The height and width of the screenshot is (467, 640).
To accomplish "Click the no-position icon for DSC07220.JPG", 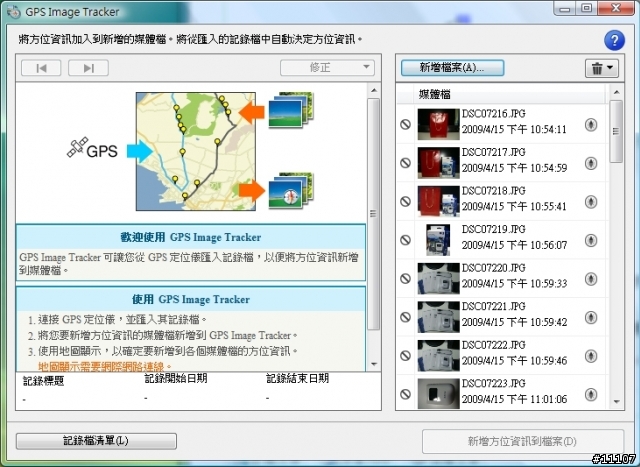I will tap(405, 278).
